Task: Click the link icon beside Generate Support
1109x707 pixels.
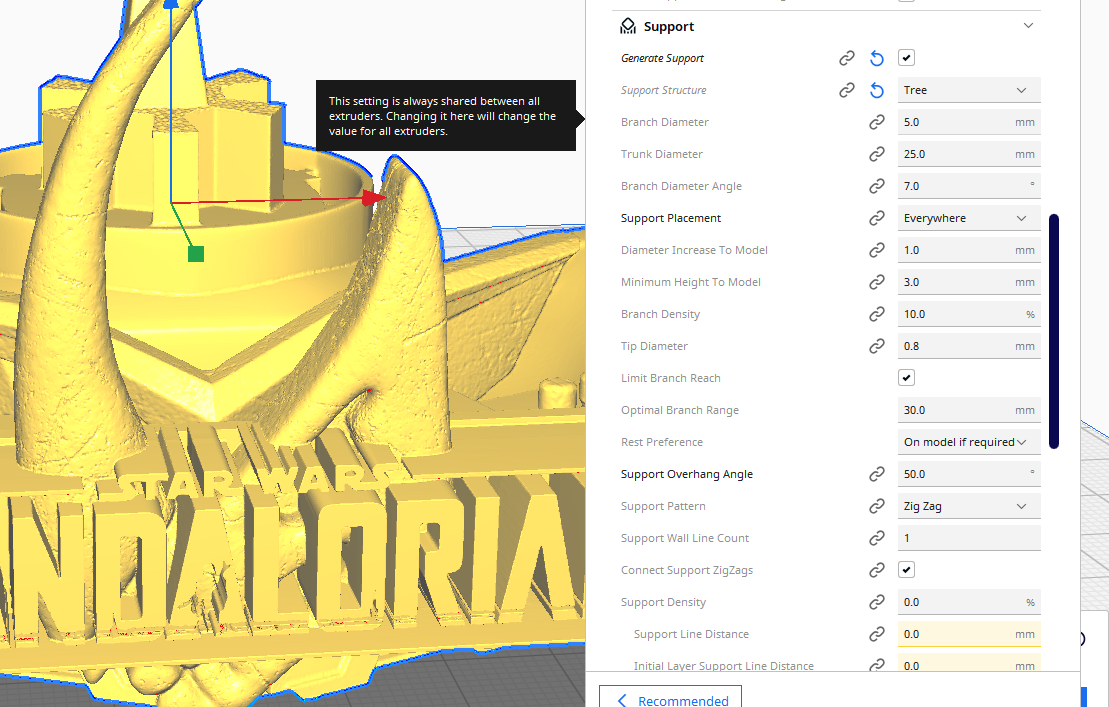Action: [x=847, y=58]
